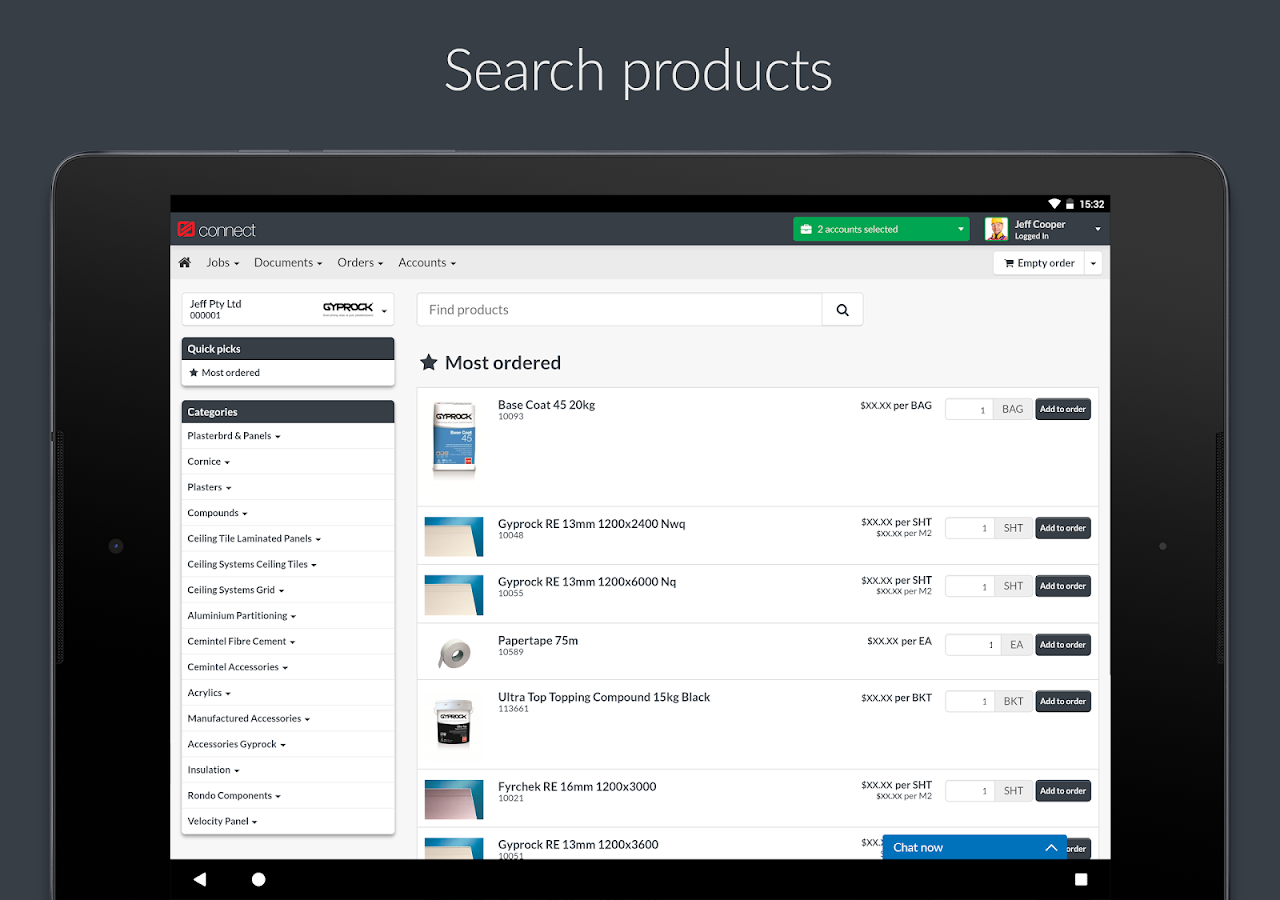
Task: Click the Find products search field
Action: point(619,310)
